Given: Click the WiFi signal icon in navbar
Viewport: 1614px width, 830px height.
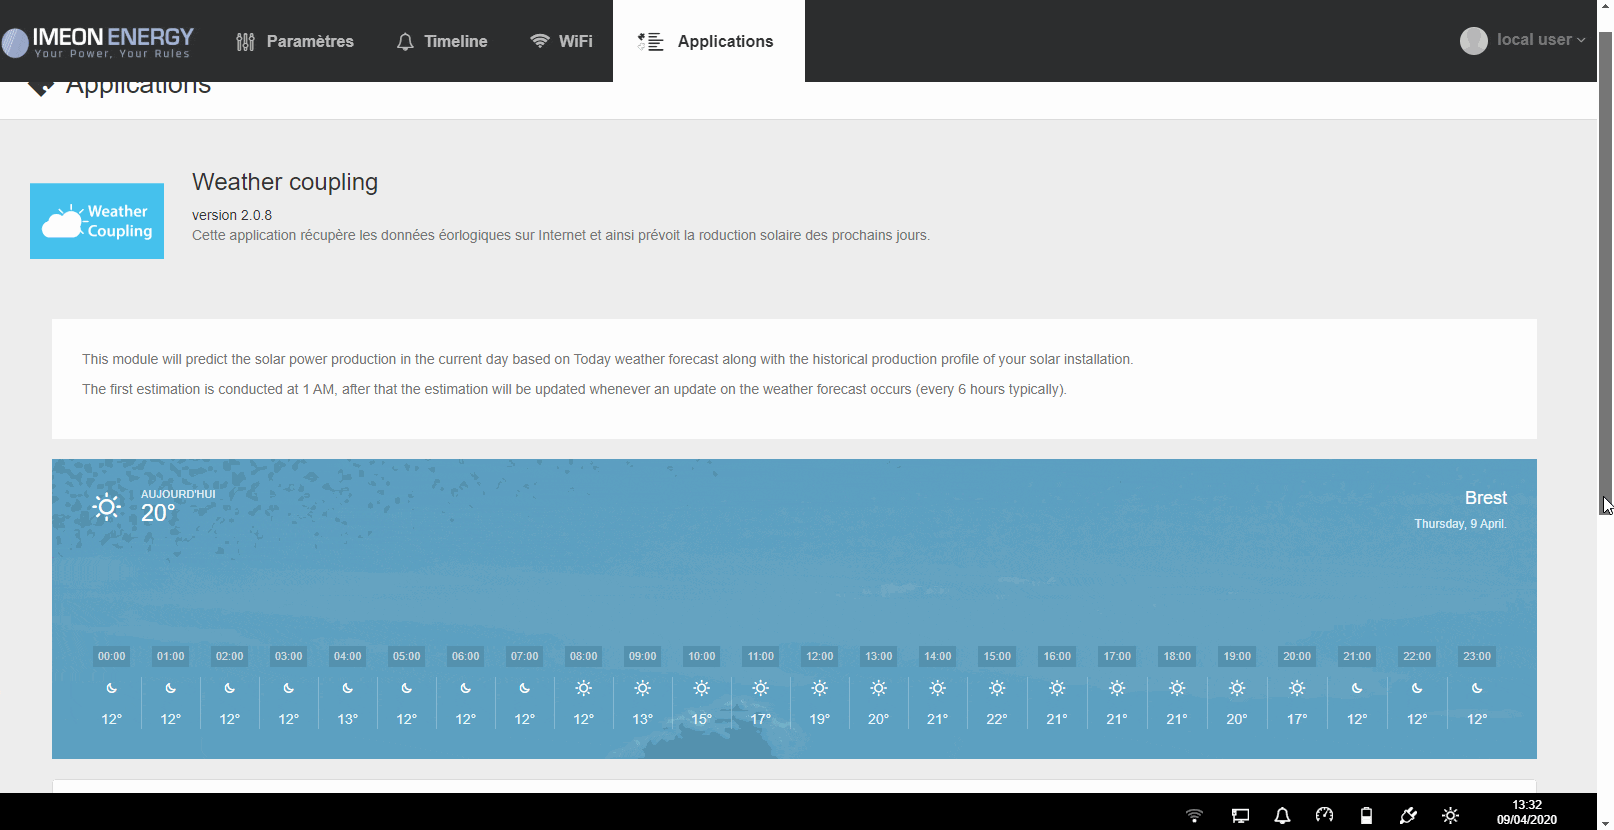Looking at the screenshot, I should pyautogui.click(x=540, y=41).
